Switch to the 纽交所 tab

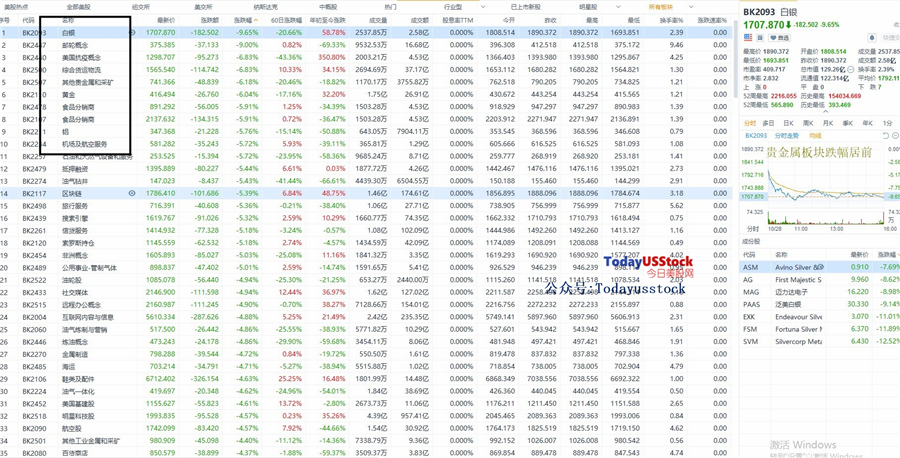click(141, 7)
